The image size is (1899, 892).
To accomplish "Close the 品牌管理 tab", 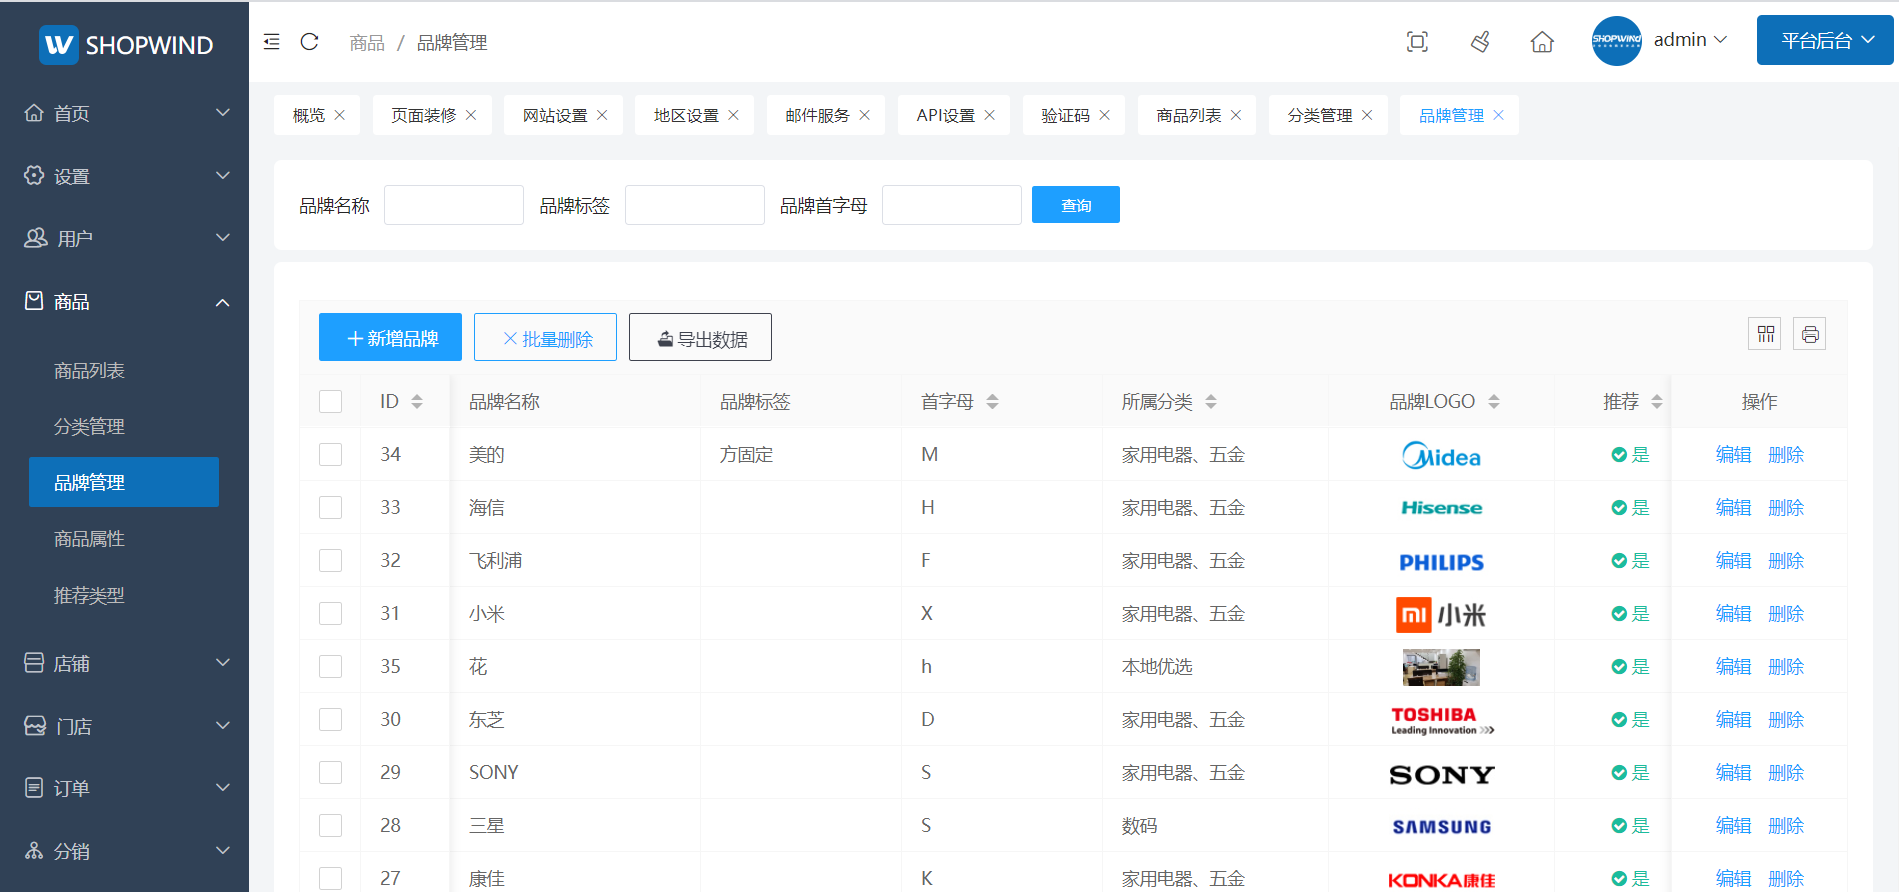I will click(1498, 115).
